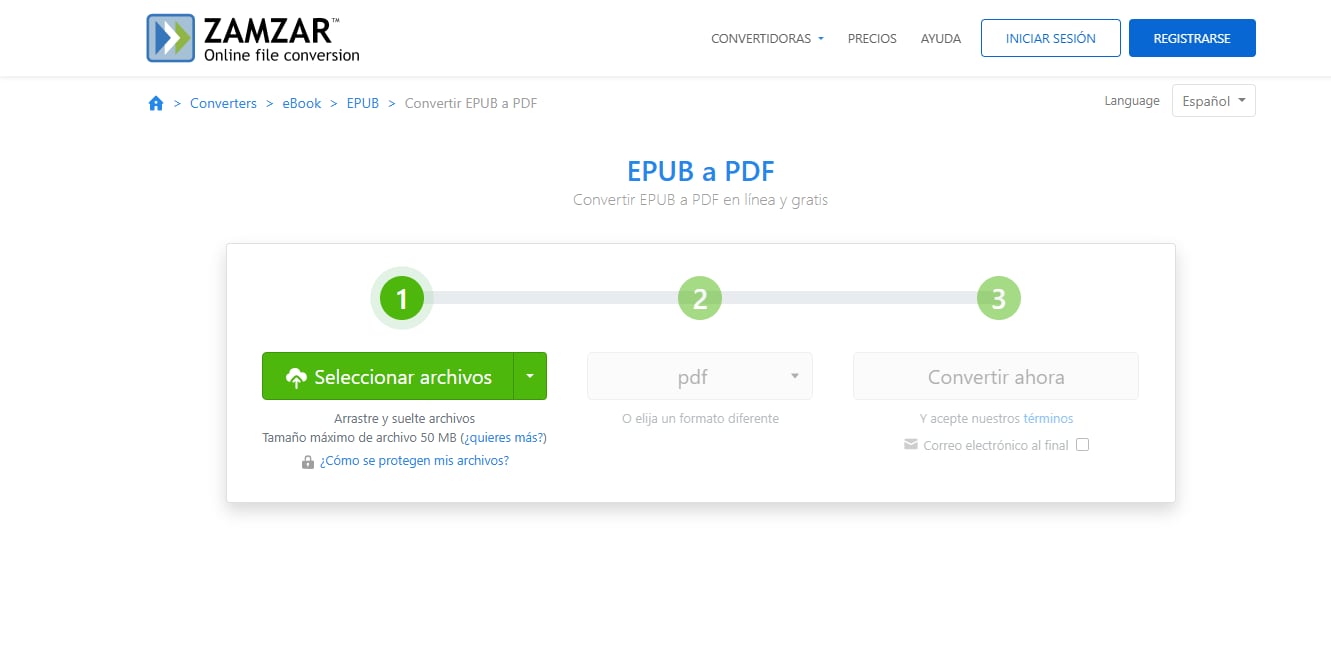Open the Español language selector
The width and height of the screenshot is (1331, 645).
pyautogui.click(x=1213, y=100)
